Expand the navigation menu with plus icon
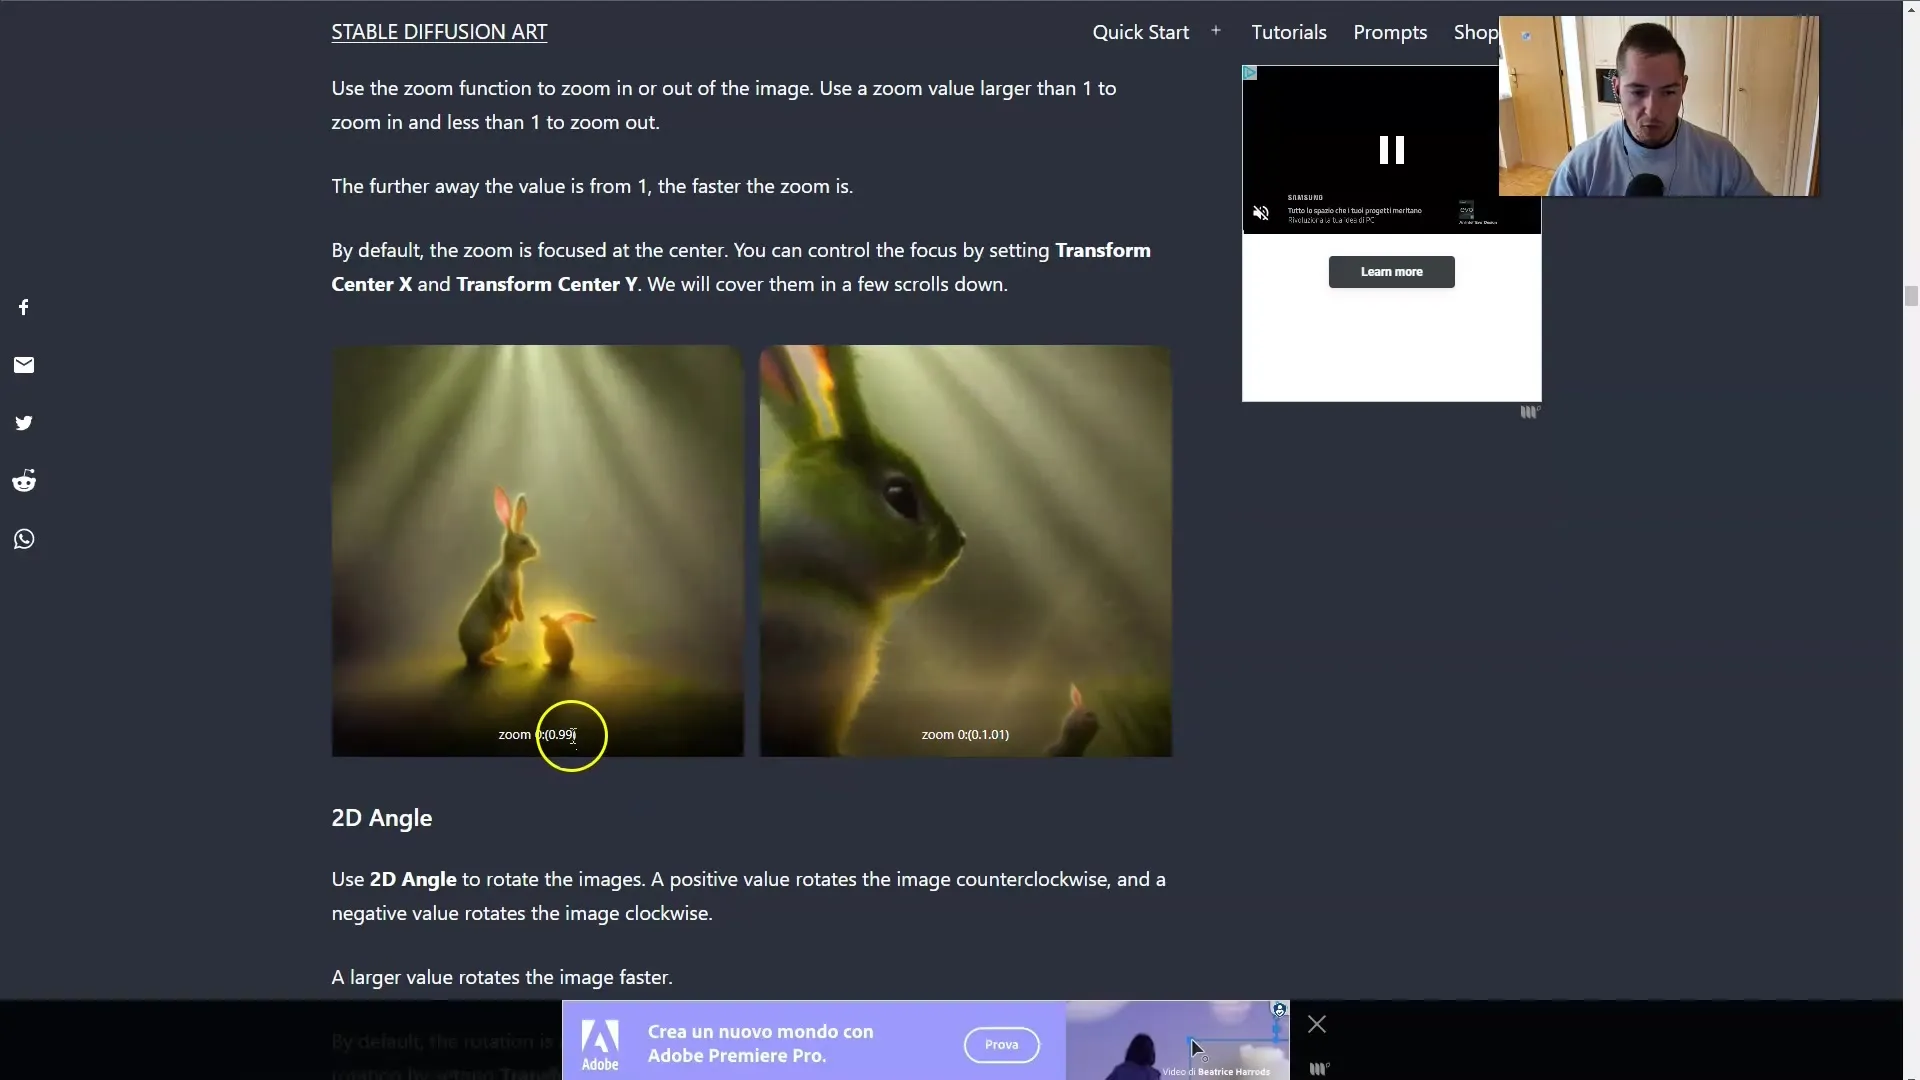 1213,30
